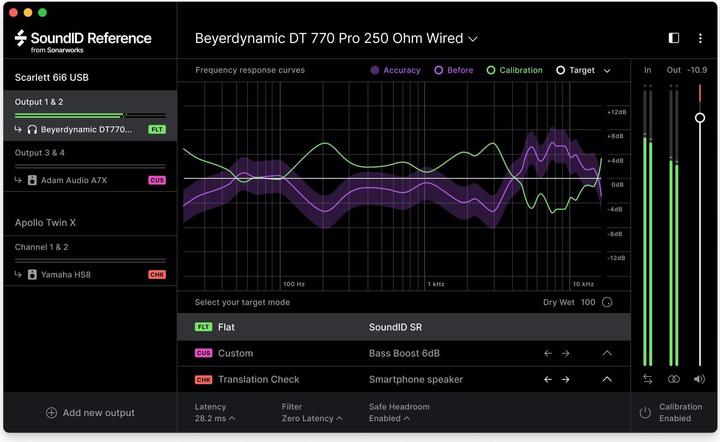Click the speaker icon beside Adam Audio A7X
720x442 pixels.
click(32, 180)
